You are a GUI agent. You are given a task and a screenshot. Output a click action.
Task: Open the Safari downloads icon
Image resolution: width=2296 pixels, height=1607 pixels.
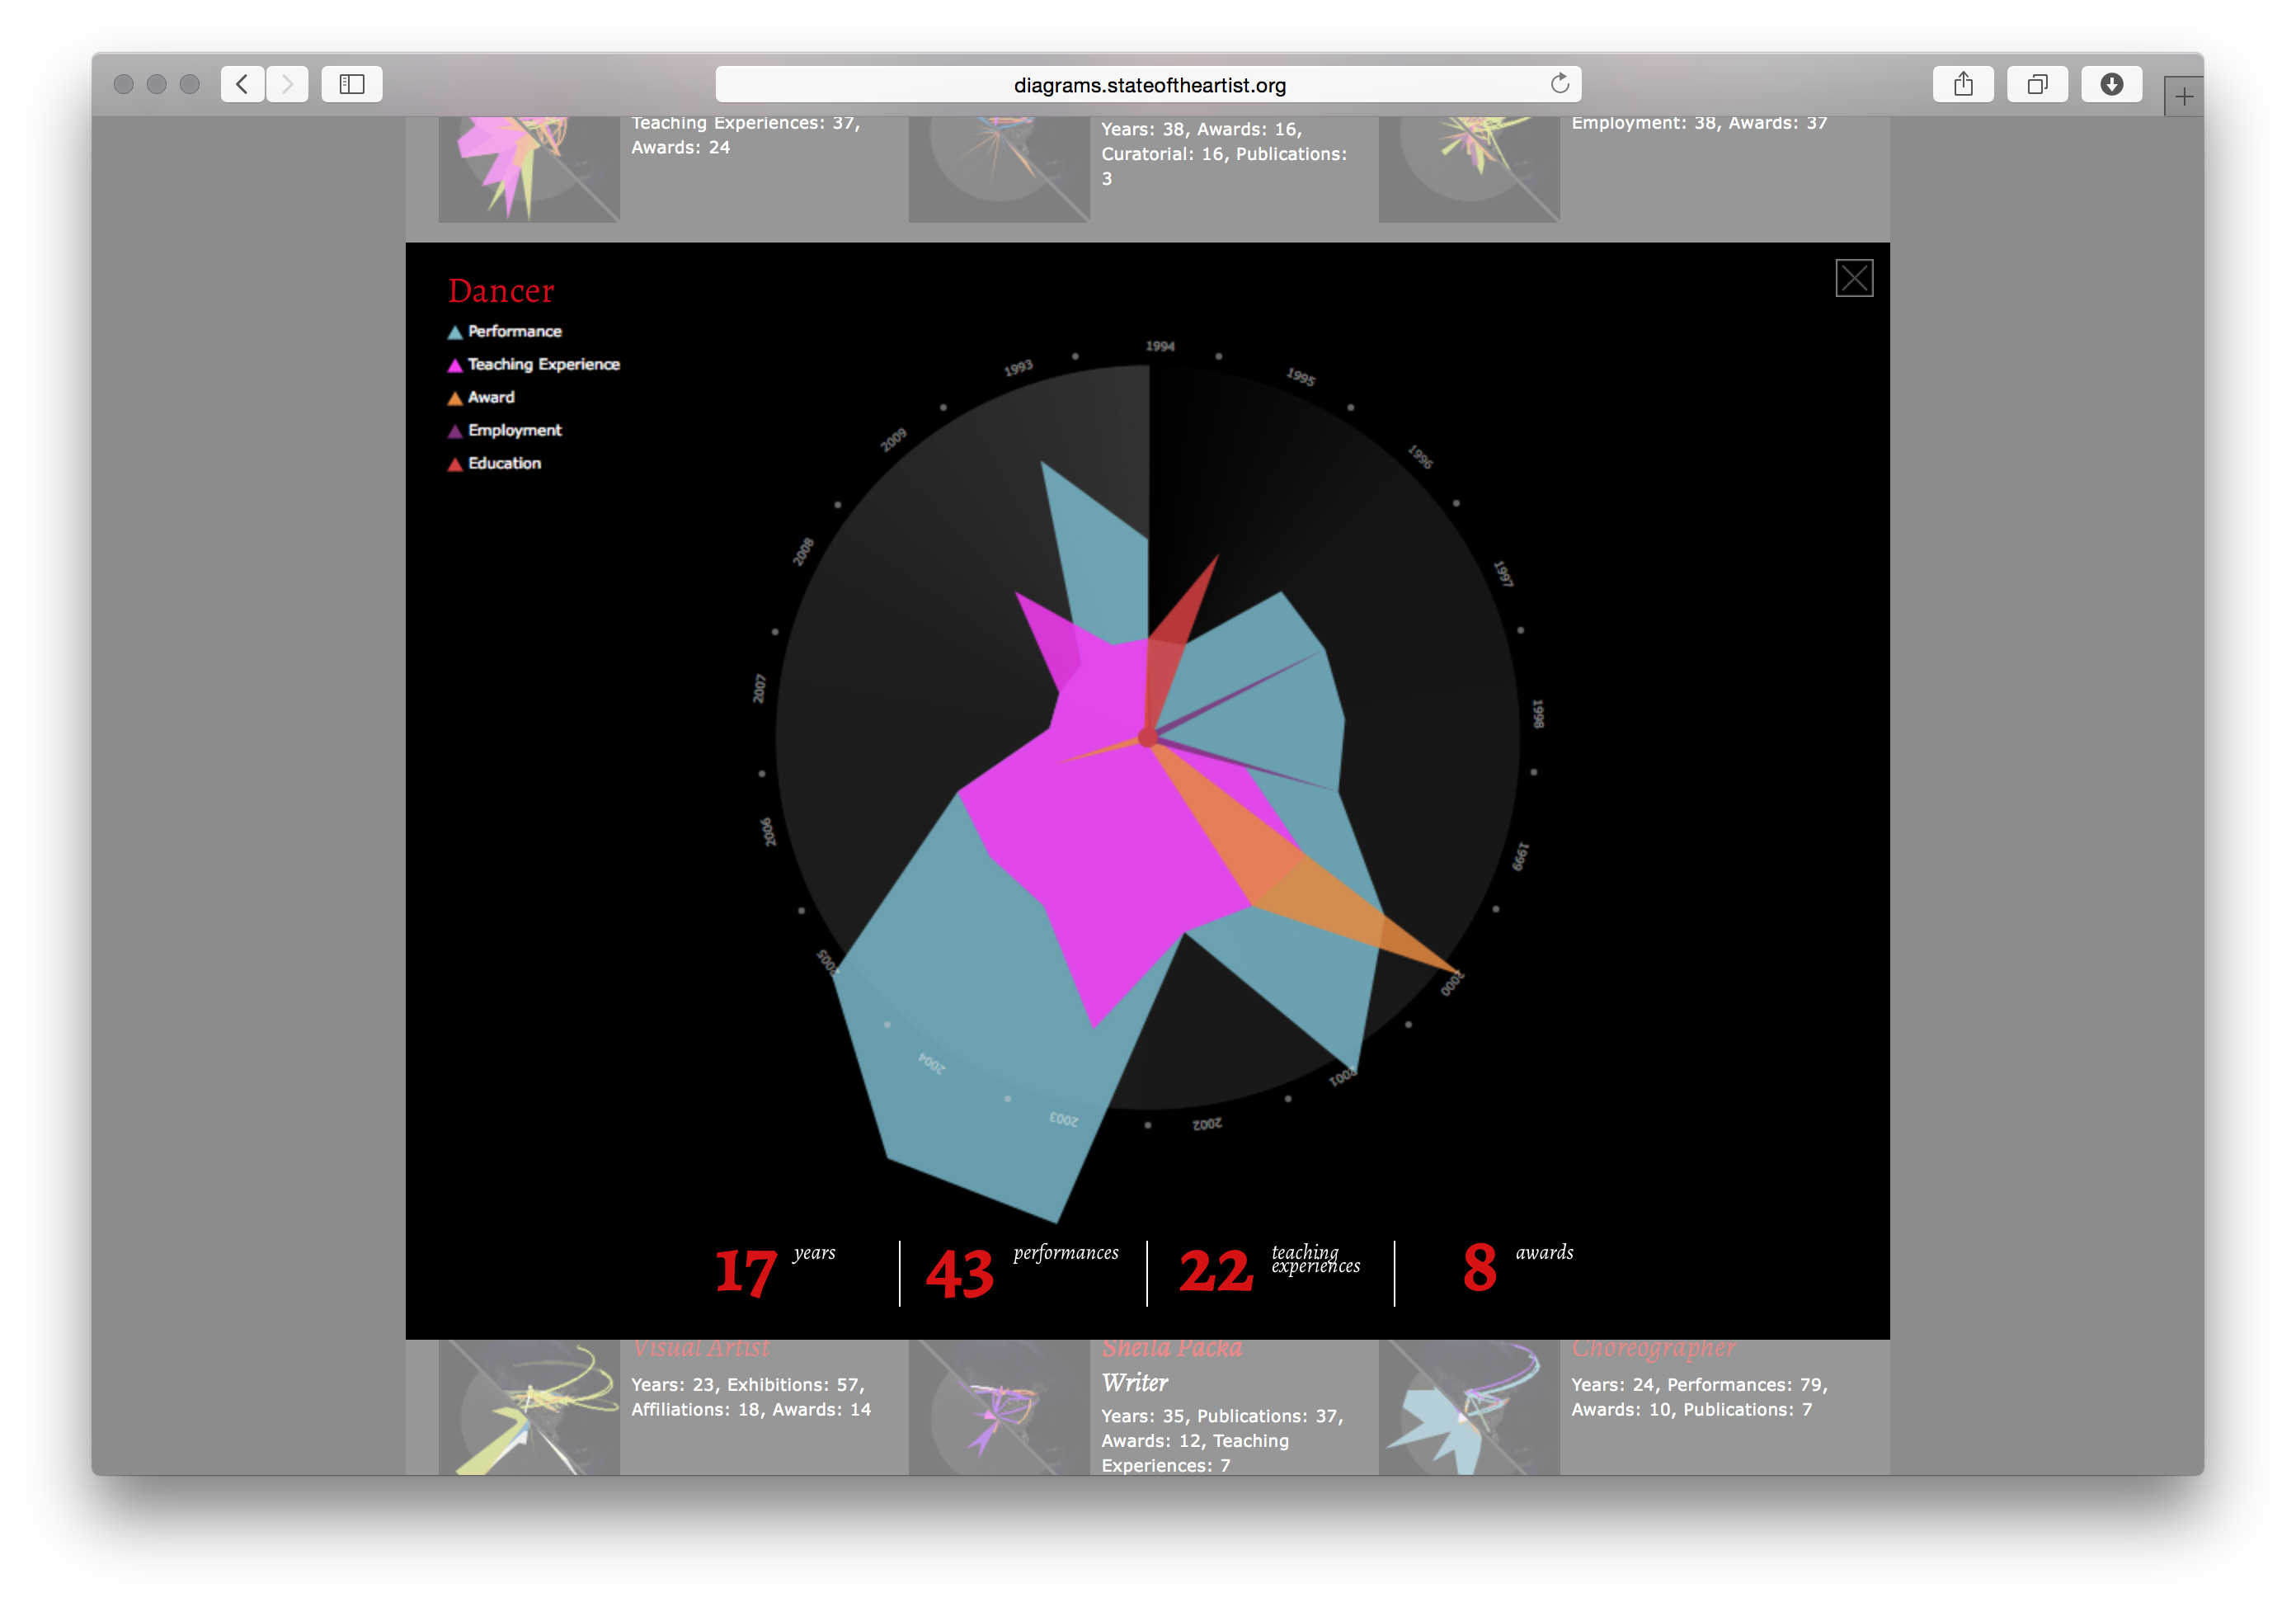click(x=2111, y=83)
